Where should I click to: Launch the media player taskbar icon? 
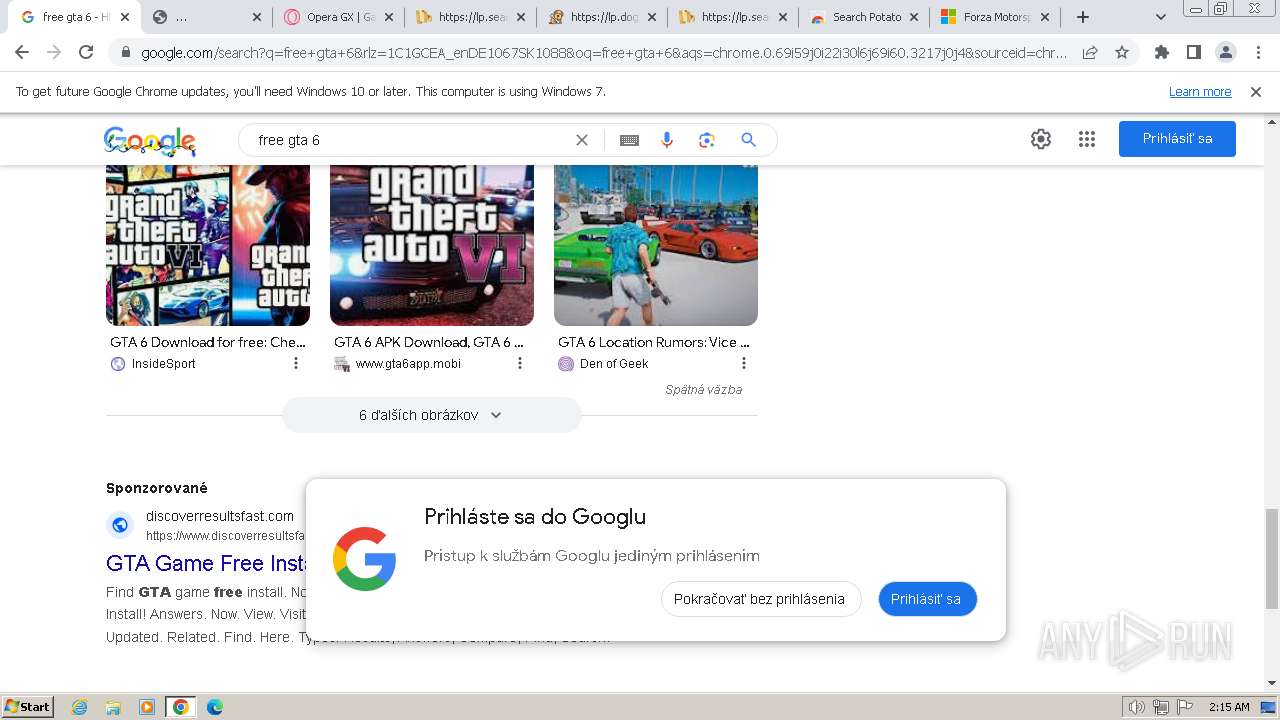pyautogui.click(x=147, y=707)
